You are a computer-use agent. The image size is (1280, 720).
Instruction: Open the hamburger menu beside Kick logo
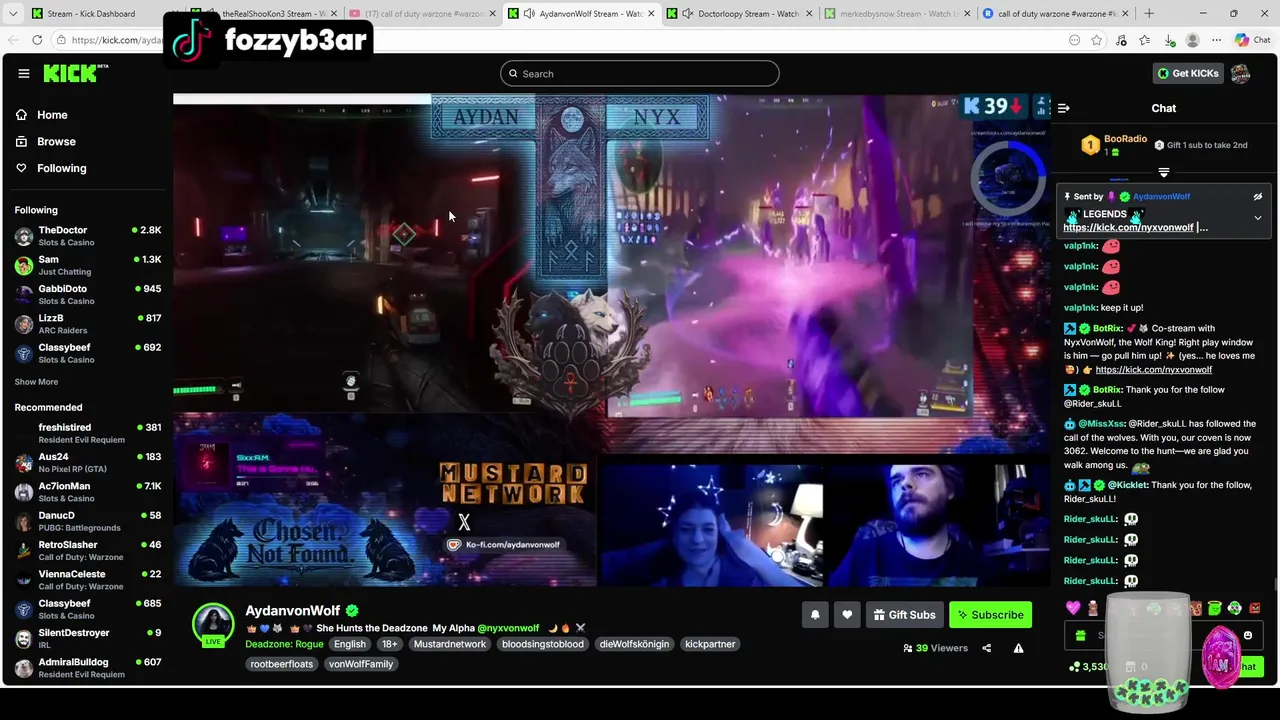pyautogui.click(x=24, y=73)
